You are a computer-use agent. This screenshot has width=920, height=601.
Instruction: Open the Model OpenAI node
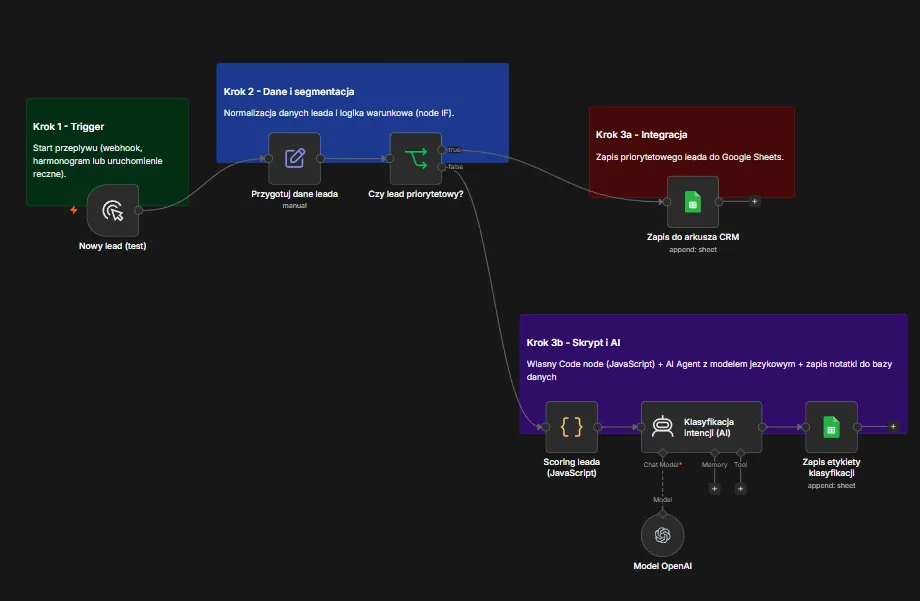(x=662, y=535)
